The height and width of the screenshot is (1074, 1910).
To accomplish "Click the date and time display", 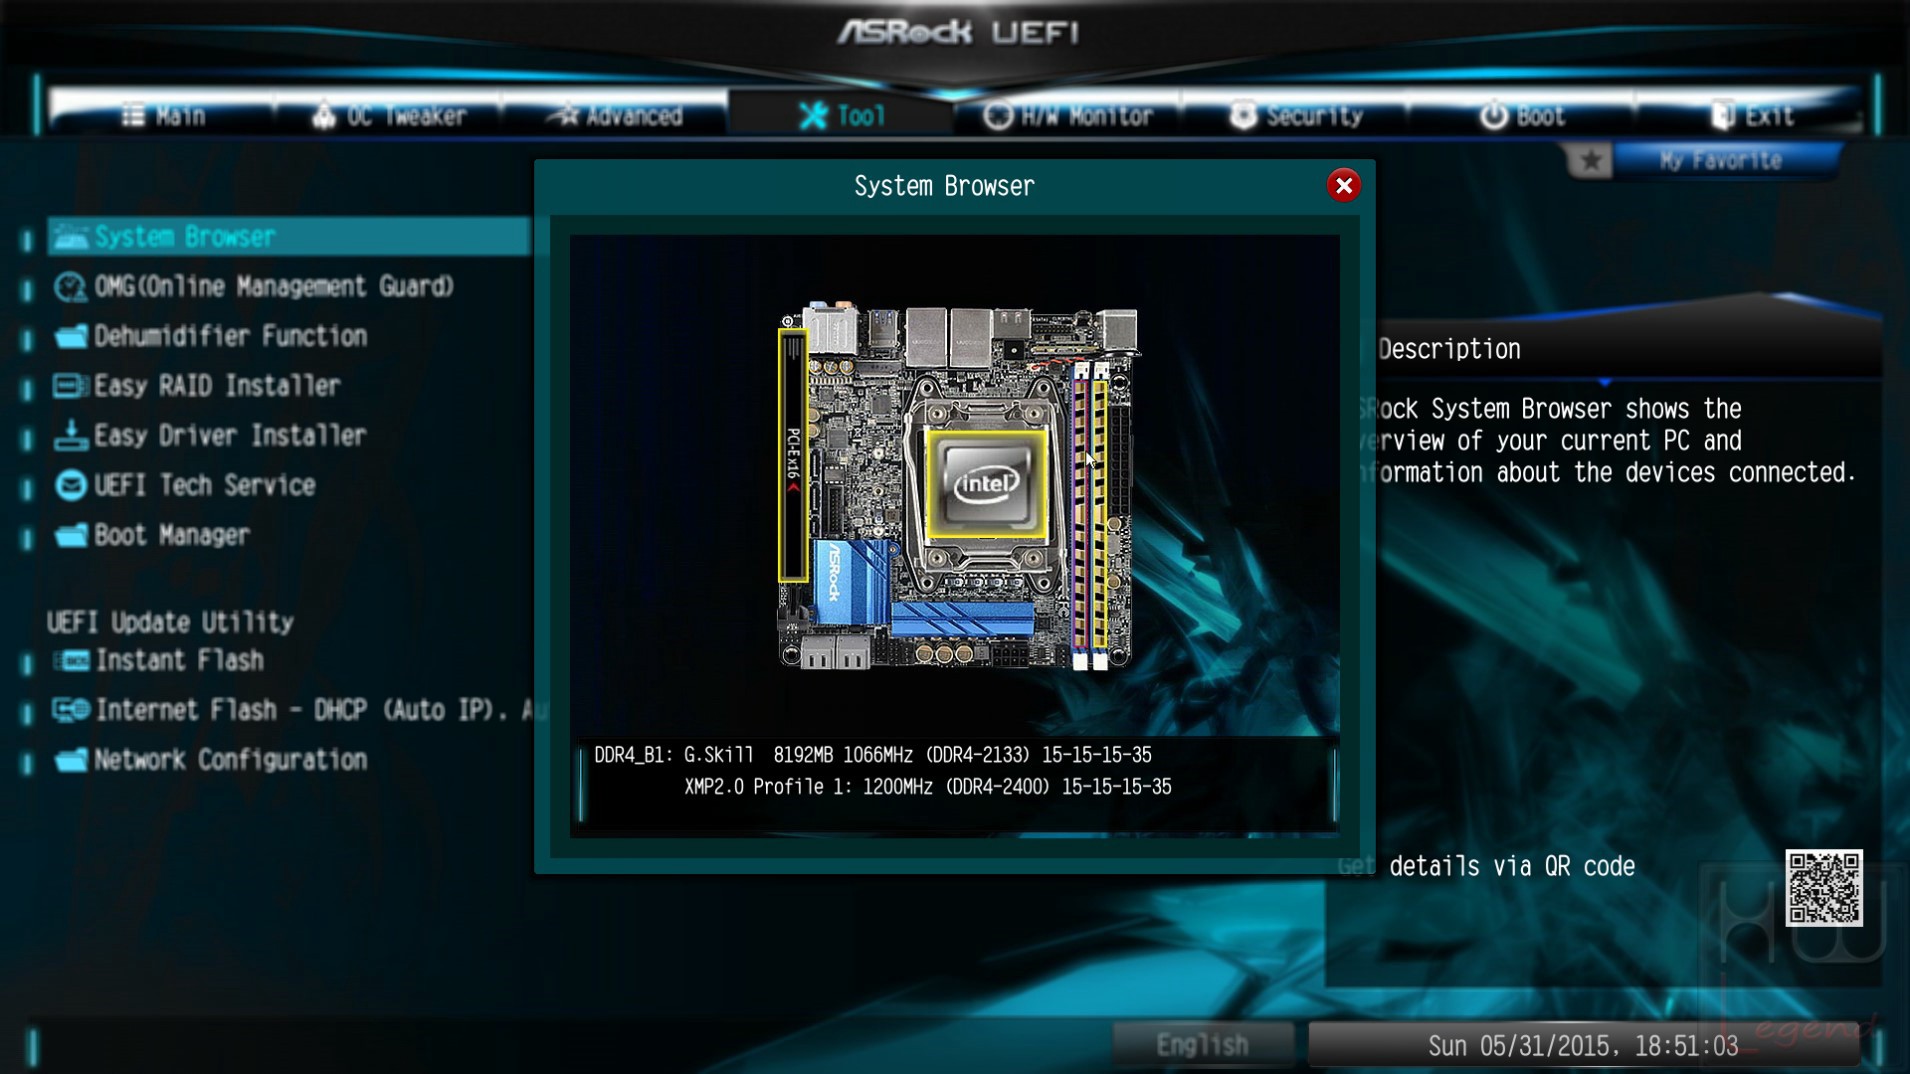I will click(x=1583, y=1046).
